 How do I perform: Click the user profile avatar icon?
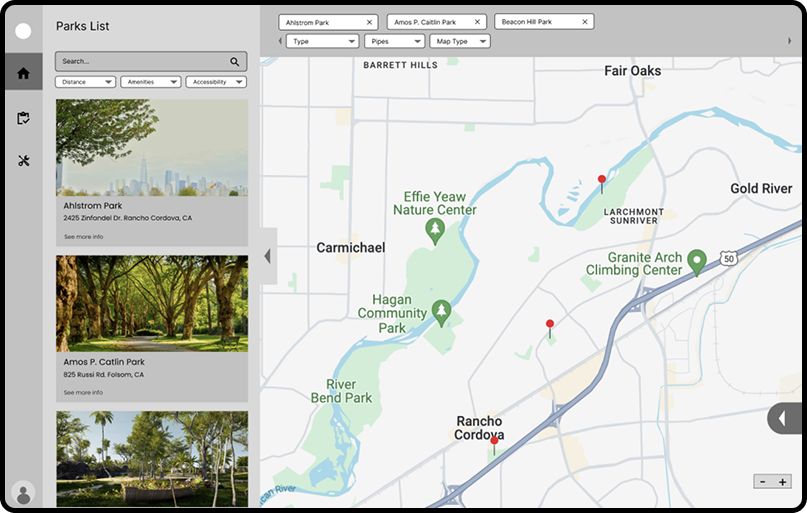[x=23, y=493]
